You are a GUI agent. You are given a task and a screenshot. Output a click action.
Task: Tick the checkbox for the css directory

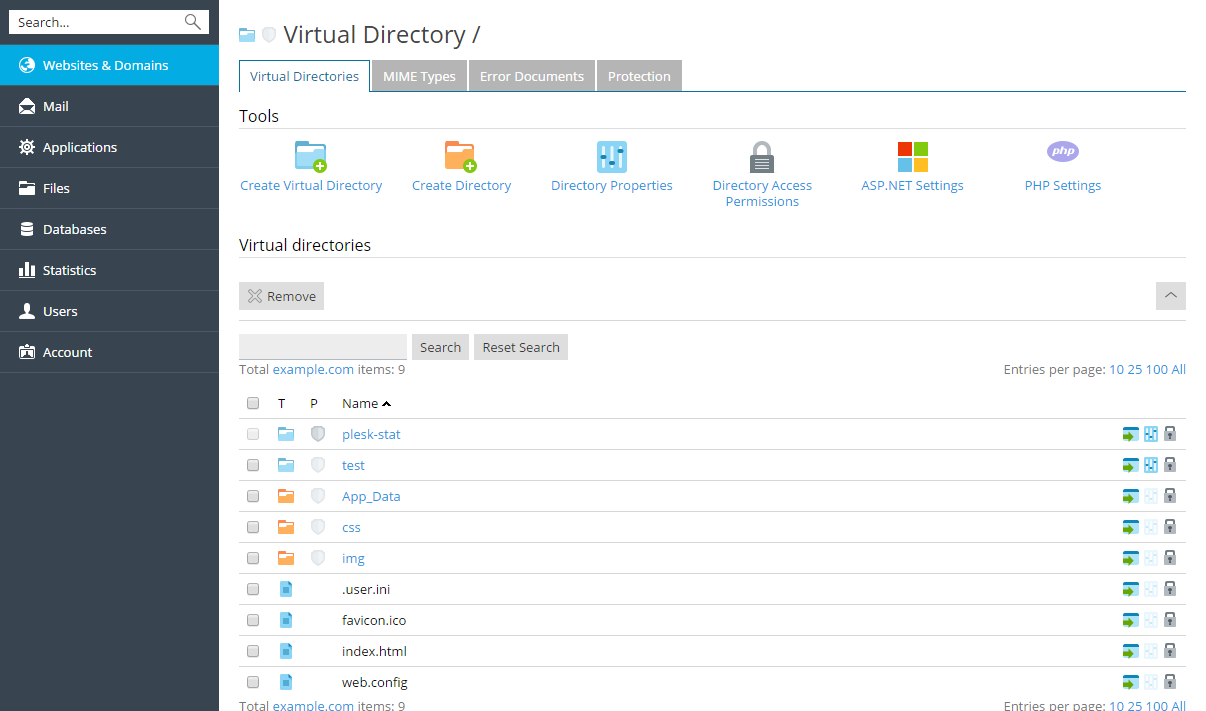pos(253,527)
